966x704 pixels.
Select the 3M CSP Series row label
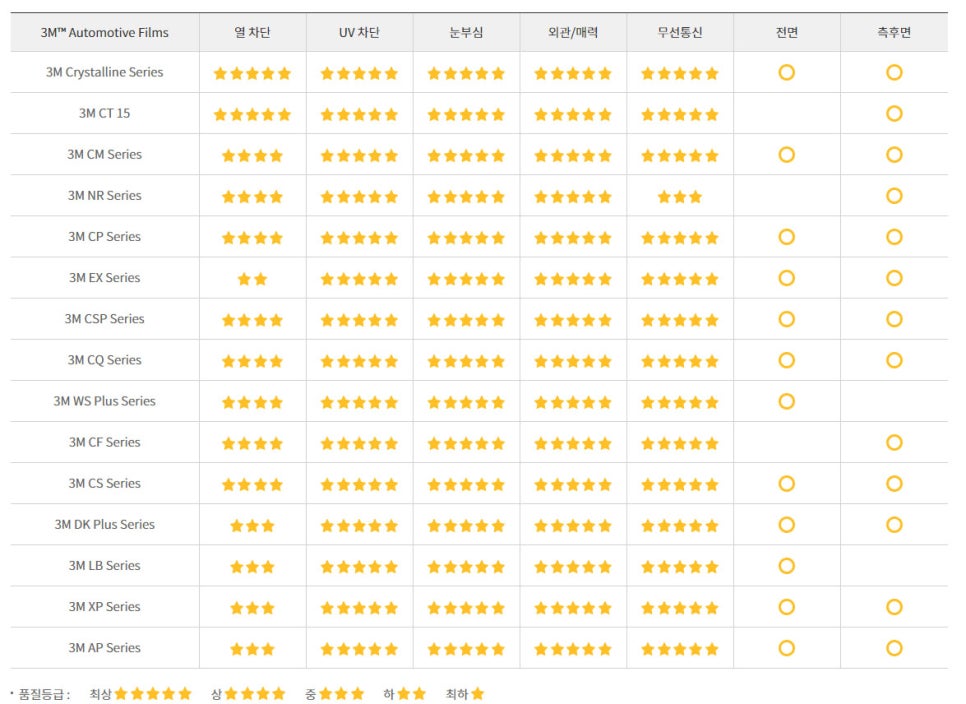[x=104, y=319]
